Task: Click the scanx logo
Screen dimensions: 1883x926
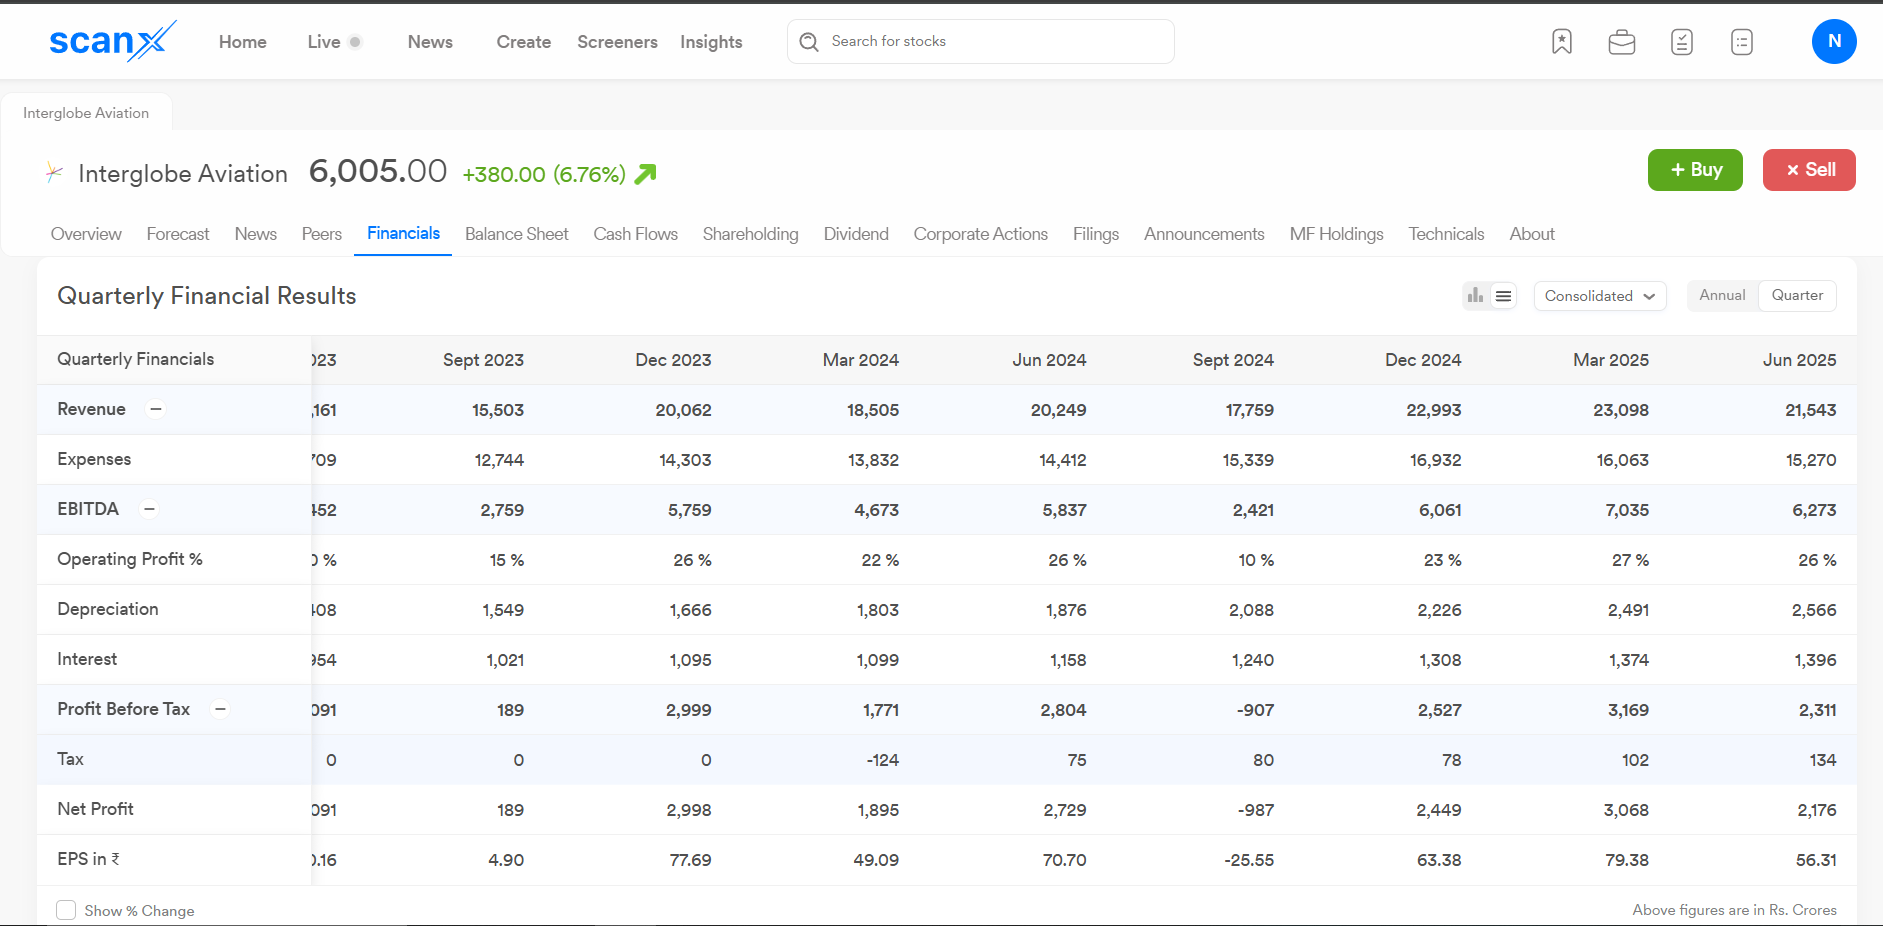Action: point(112,41)
